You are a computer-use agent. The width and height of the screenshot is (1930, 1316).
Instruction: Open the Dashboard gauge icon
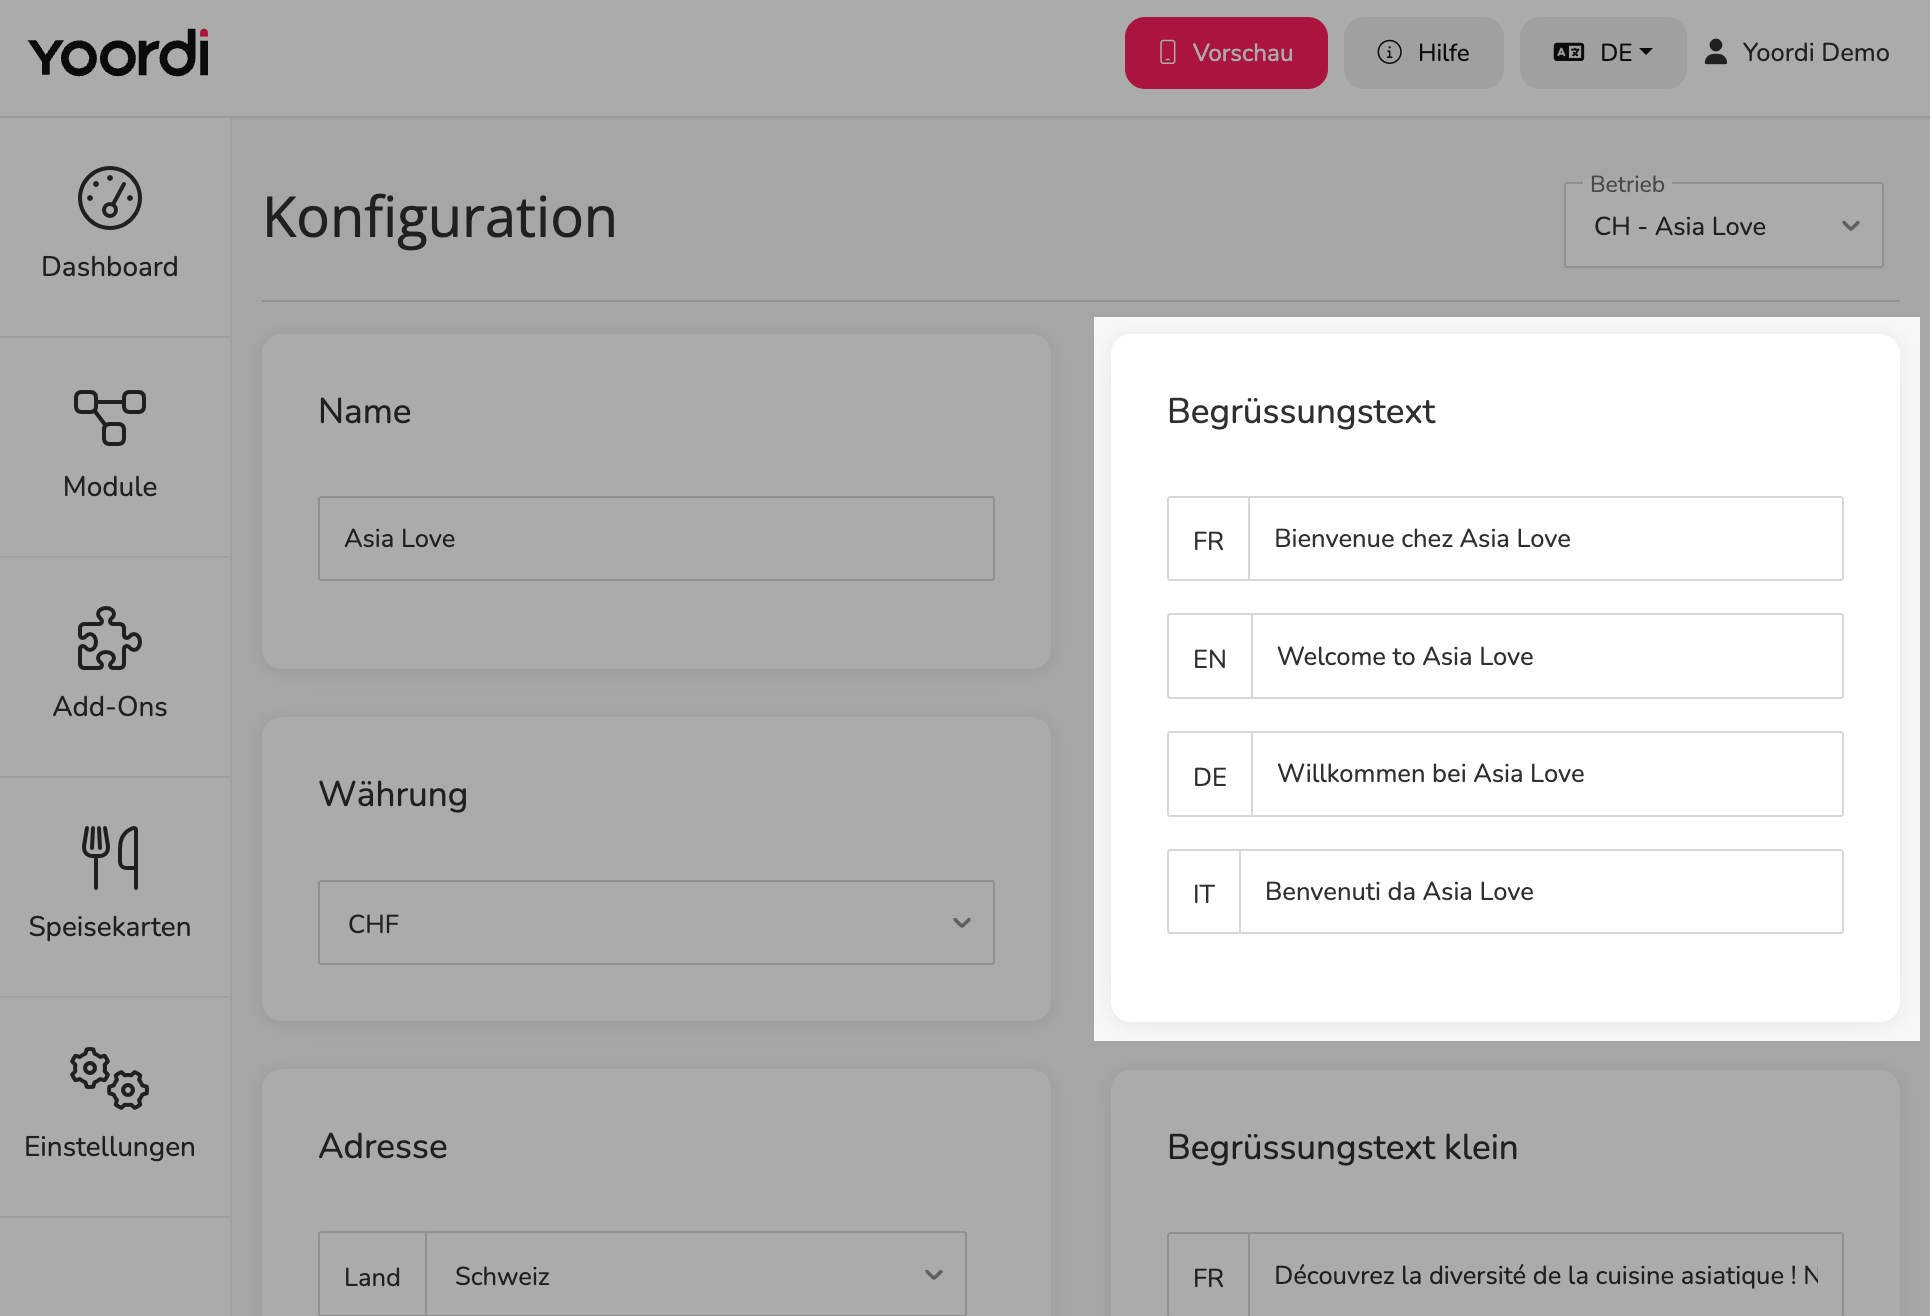[110, 198]
